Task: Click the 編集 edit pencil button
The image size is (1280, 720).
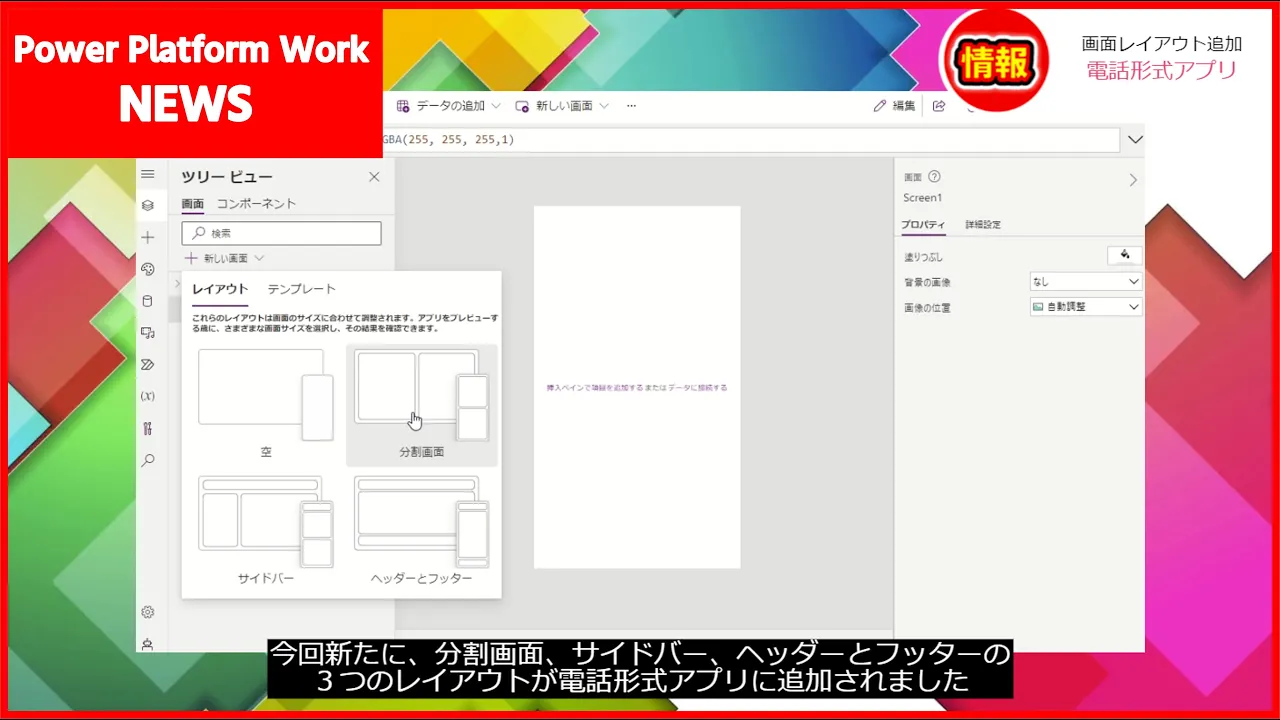Action: point(894,106)
